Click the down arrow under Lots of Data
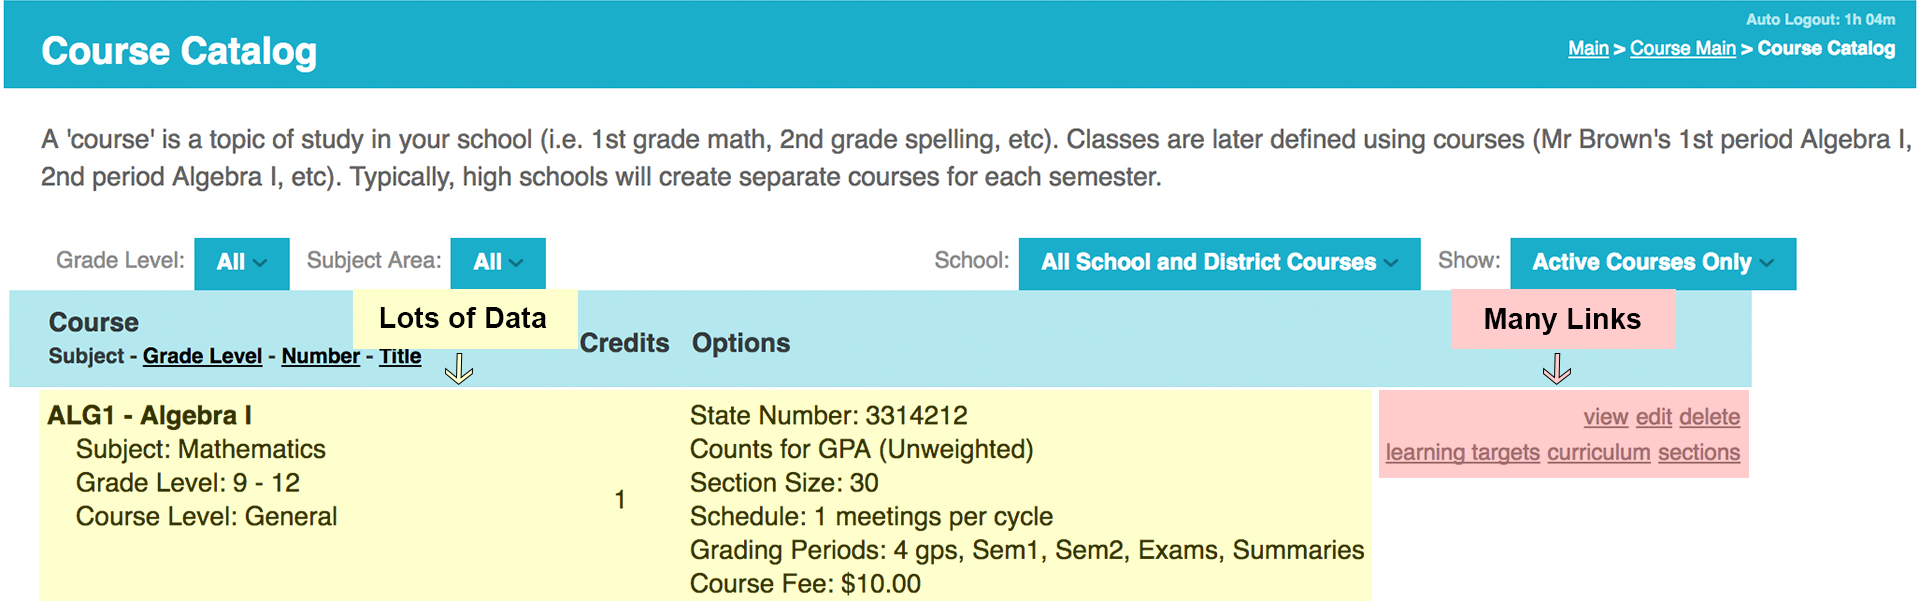The height and width of the screenshot is (615, 1920). point(459,368)
